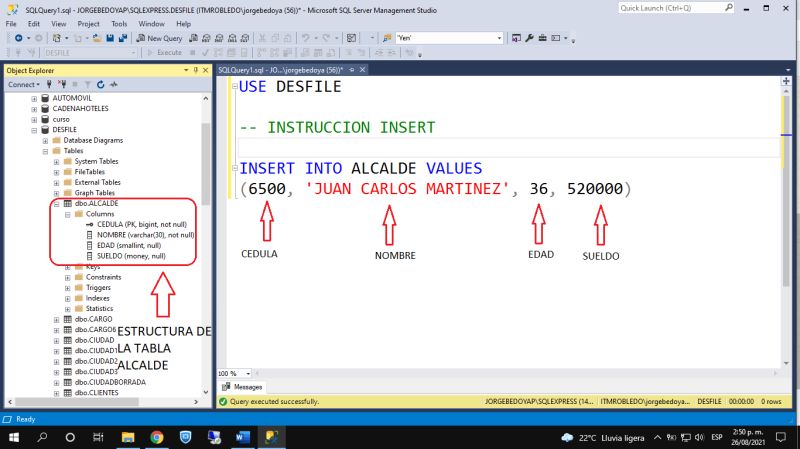Click the Filter icon in Object Explorer
The image size is (800, 449).
[x=88, y=85]
